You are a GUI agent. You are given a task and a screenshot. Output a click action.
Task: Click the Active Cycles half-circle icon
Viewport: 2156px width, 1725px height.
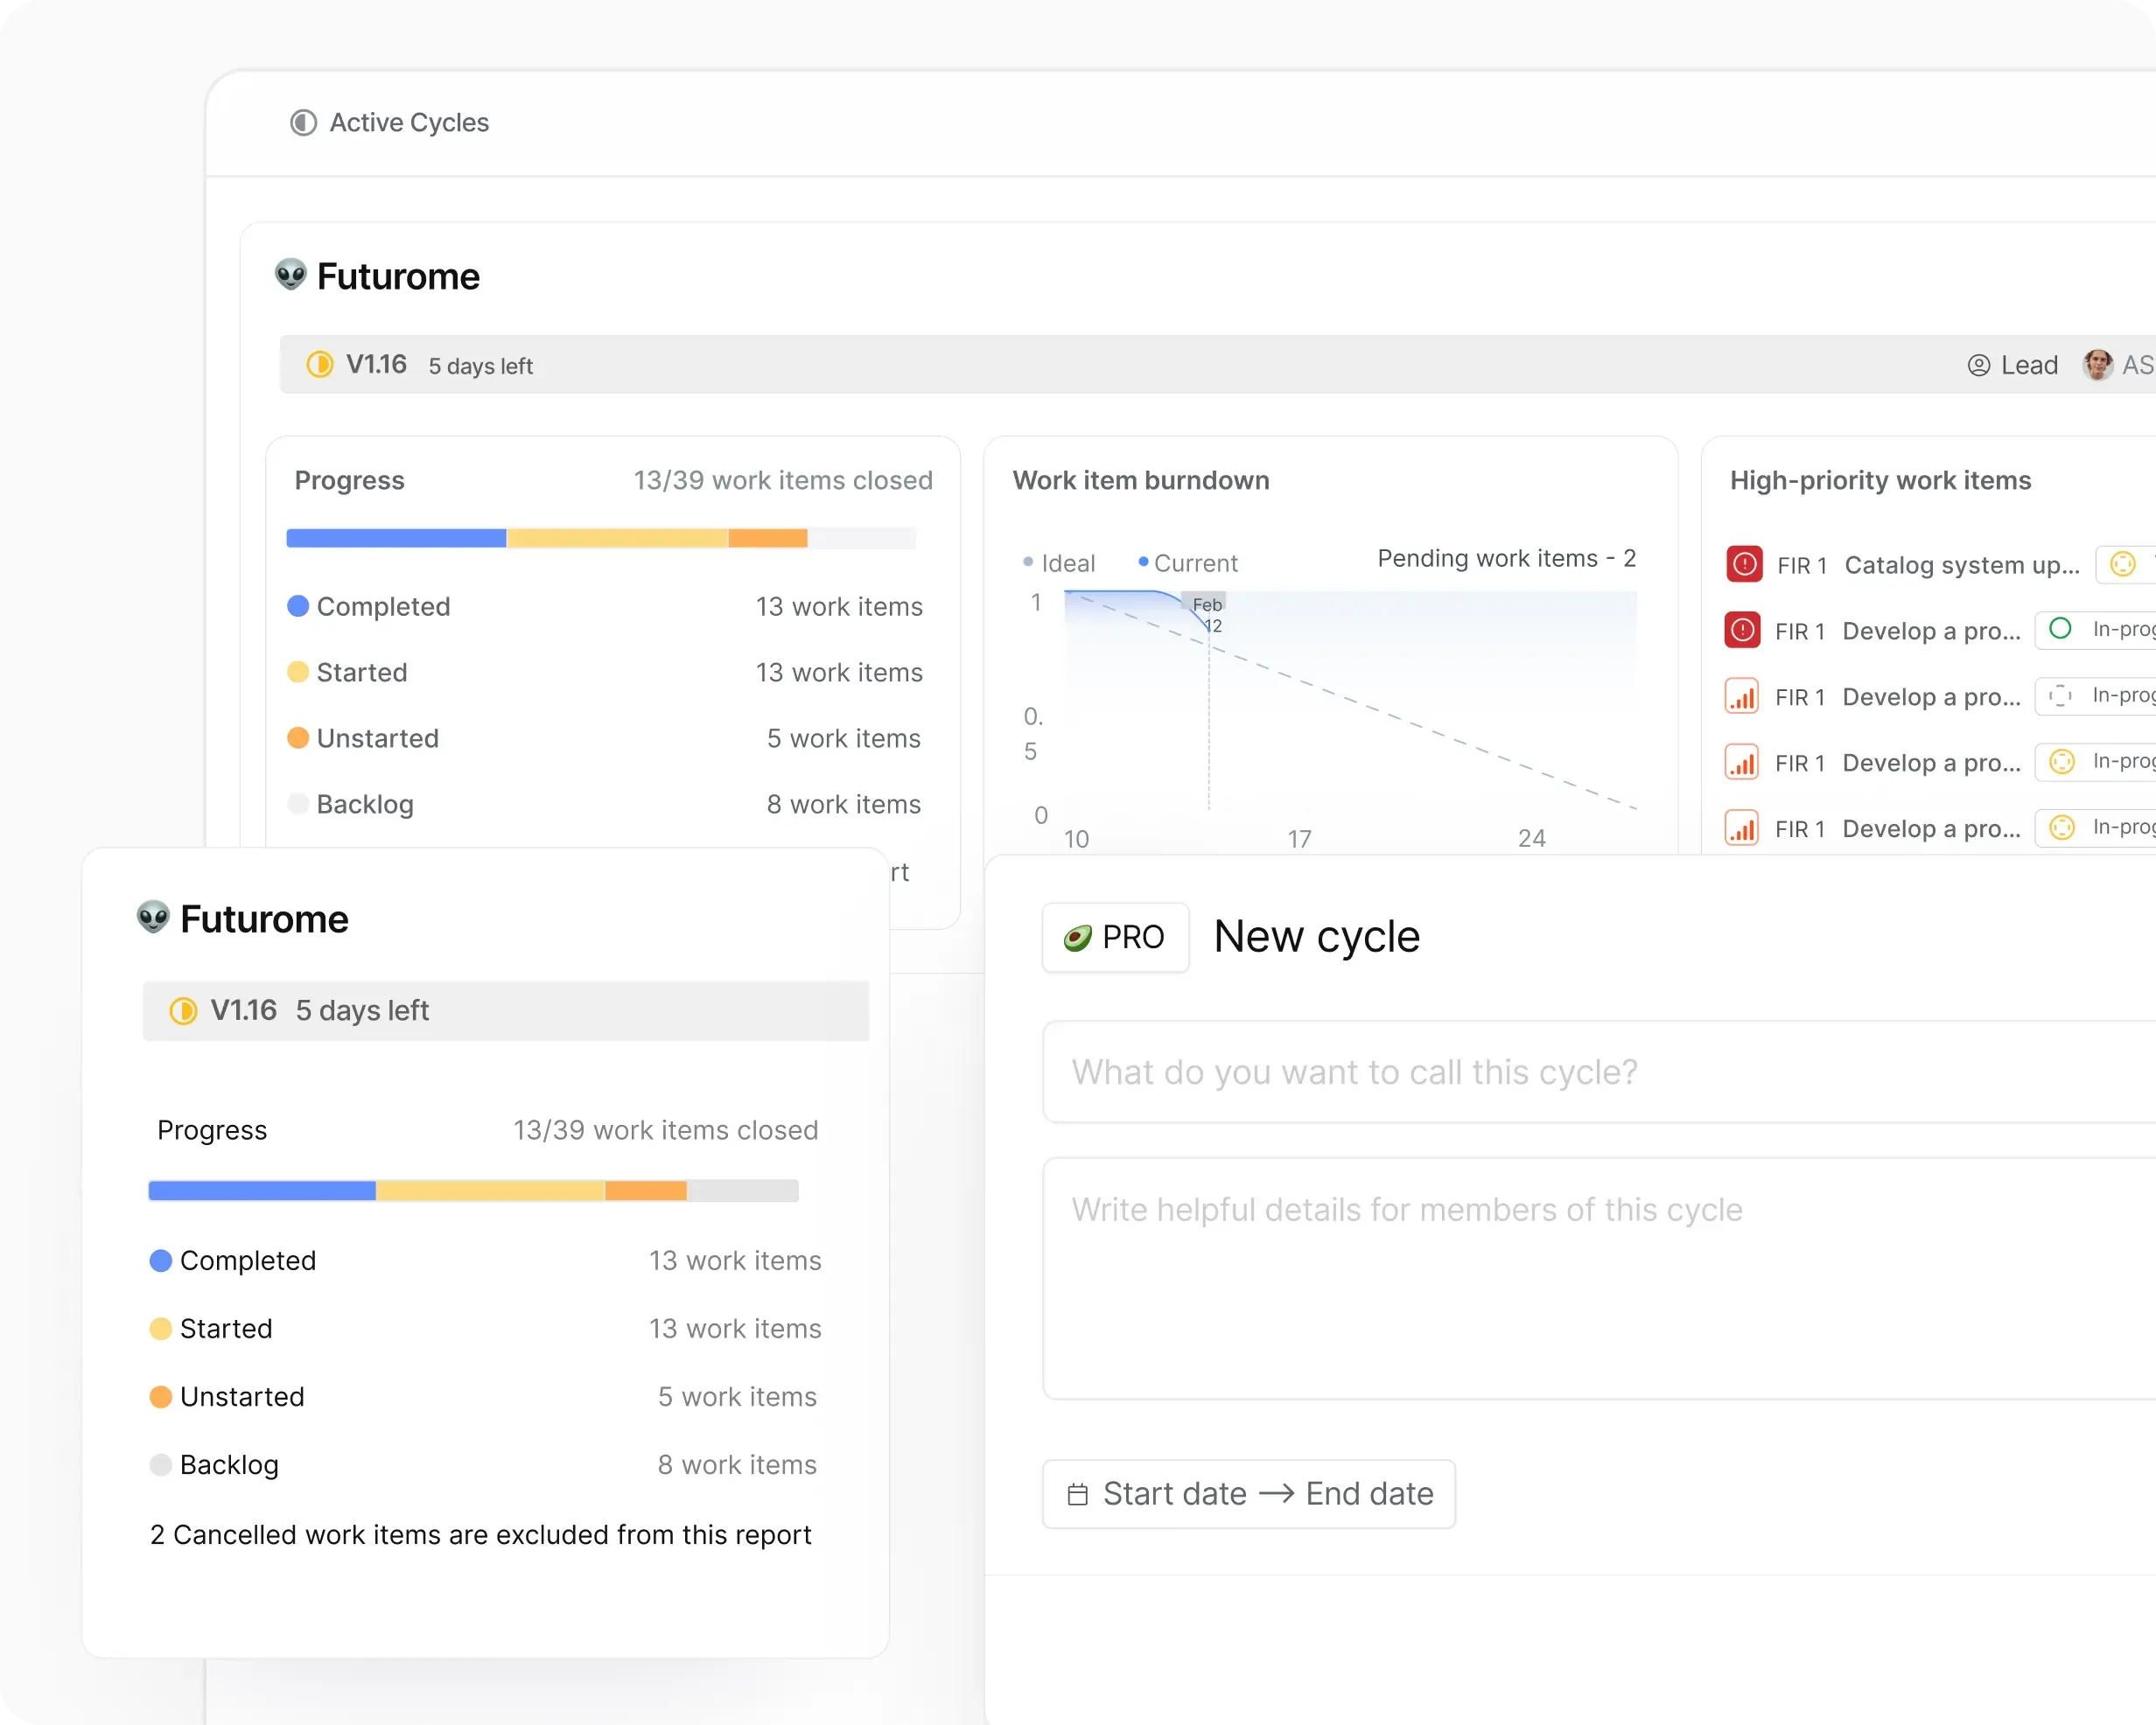pos(303,122)
